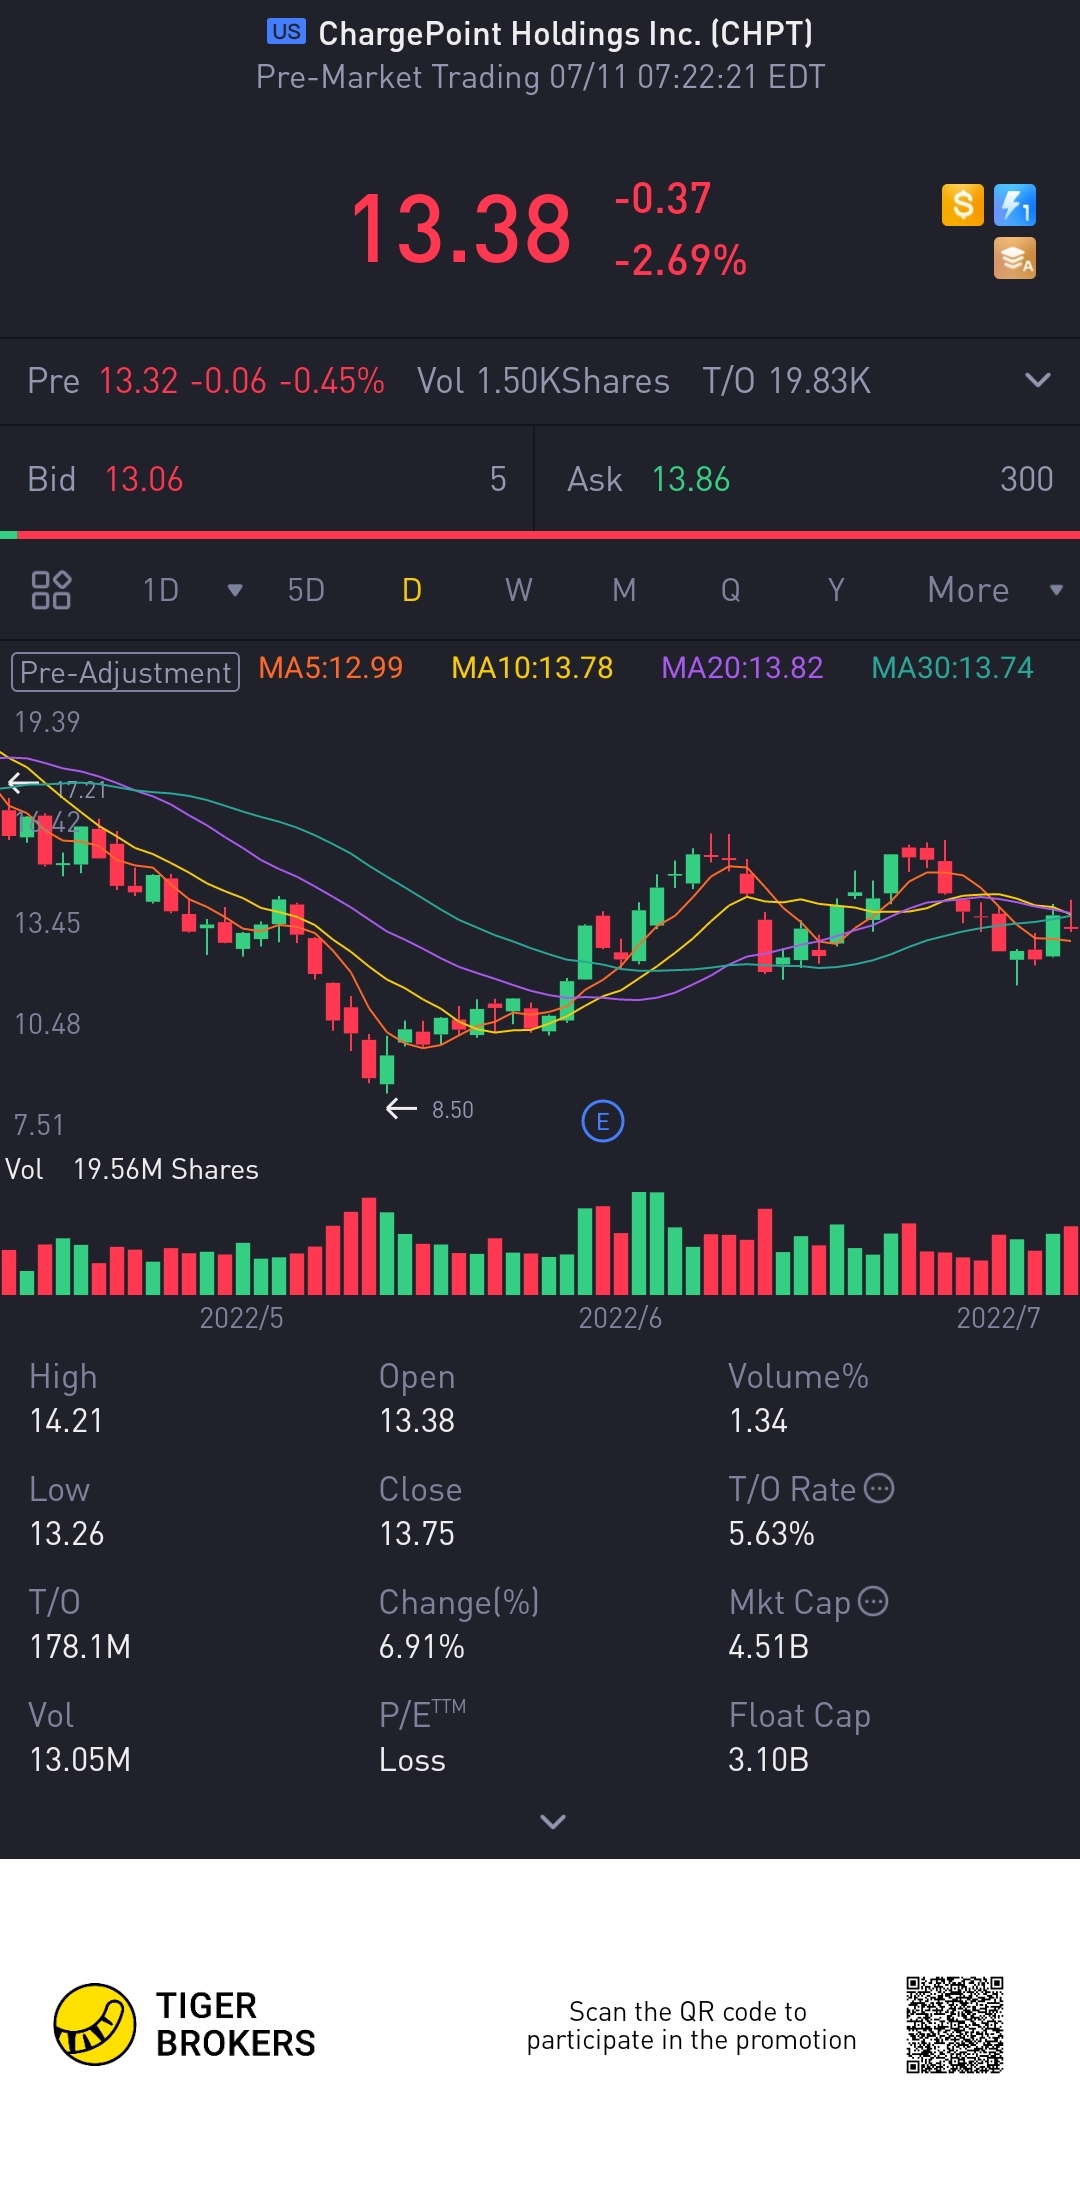Switch to the 1D chart tab
The height and width of the screenshot is (2191, 1080).
pyautogui.click(x=161, y=590)
